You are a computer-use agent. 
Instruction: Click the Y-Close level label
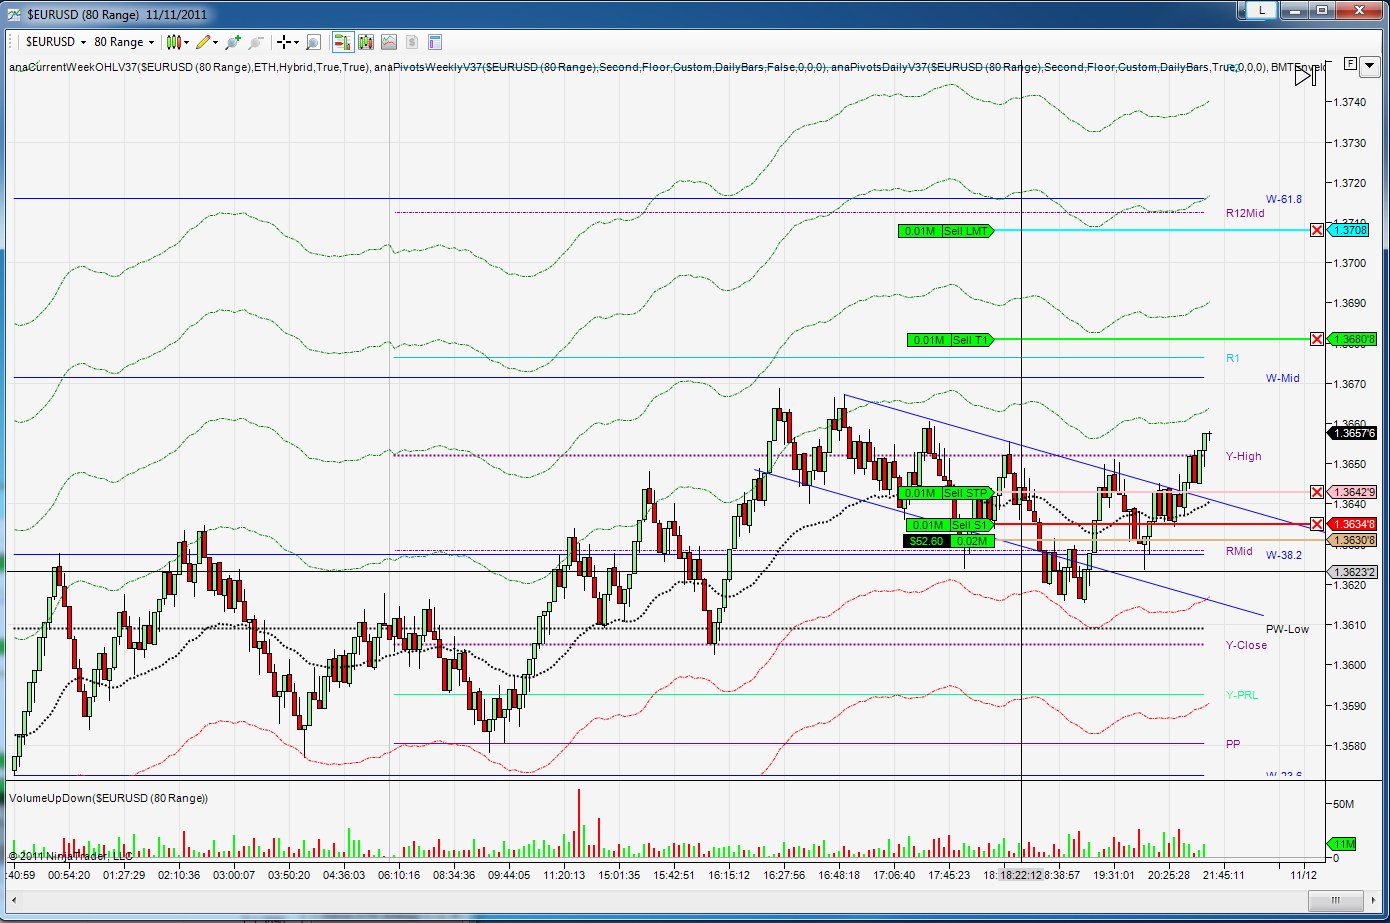click(x=1246, y=645)
